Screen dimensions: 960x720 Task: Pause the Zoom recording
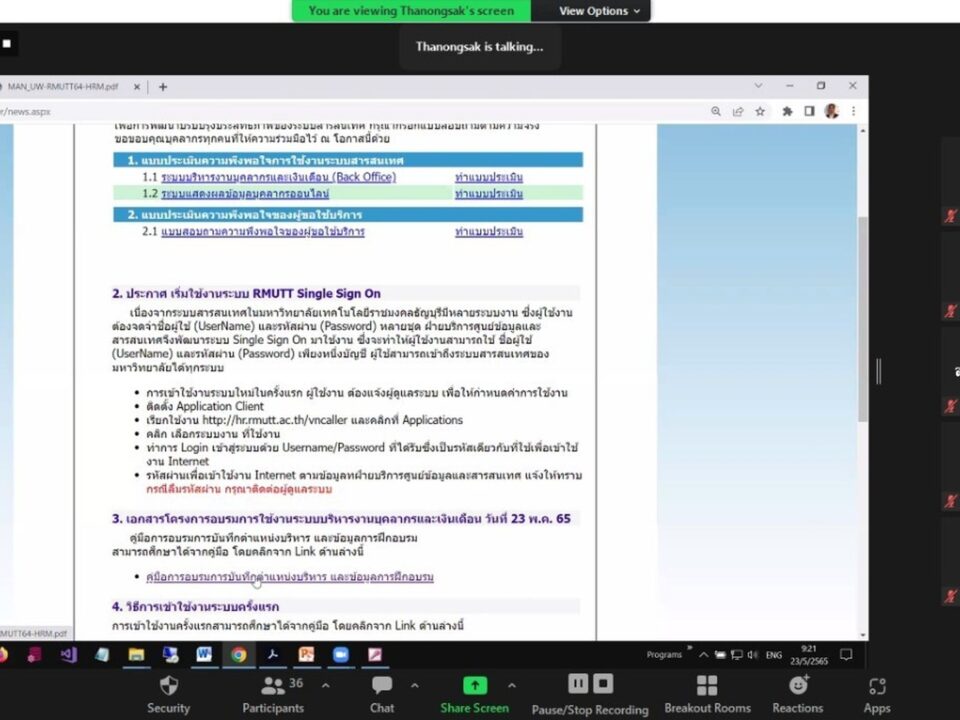point(577,683)
